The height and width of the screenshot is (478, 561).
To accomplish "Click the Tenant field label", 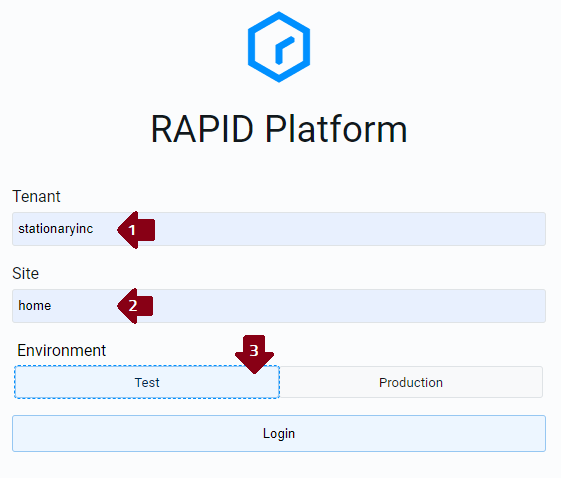I will tap(36, 196).
